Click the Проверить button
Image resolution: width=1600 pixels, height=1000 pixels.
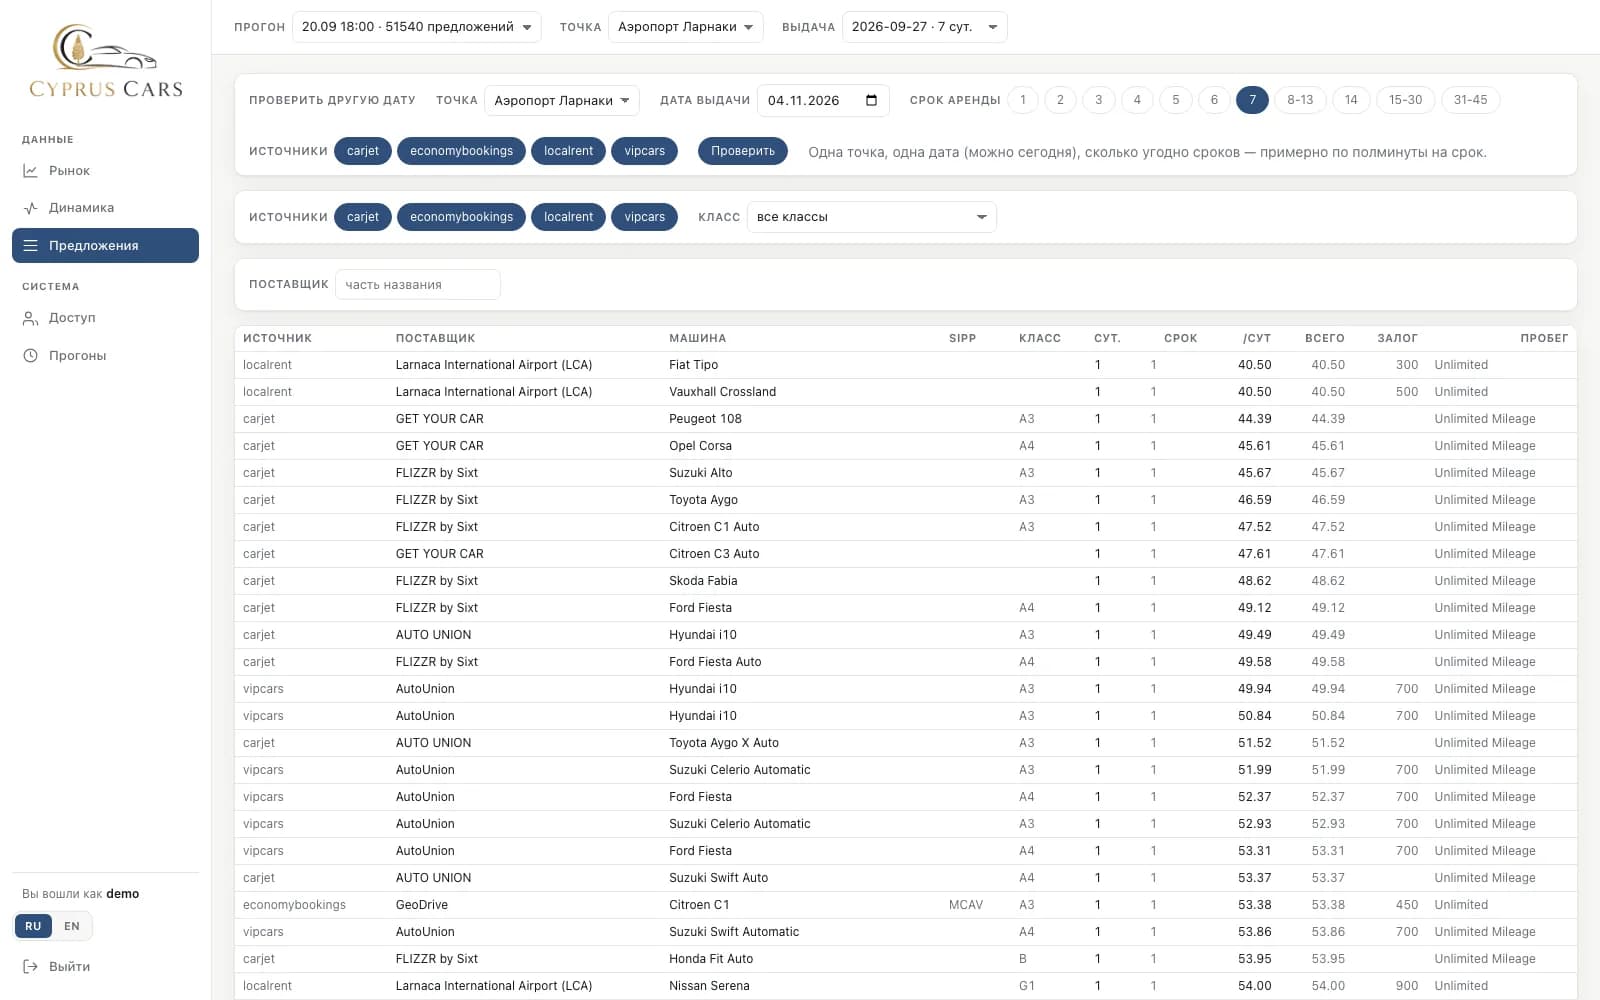pos(743,151)
